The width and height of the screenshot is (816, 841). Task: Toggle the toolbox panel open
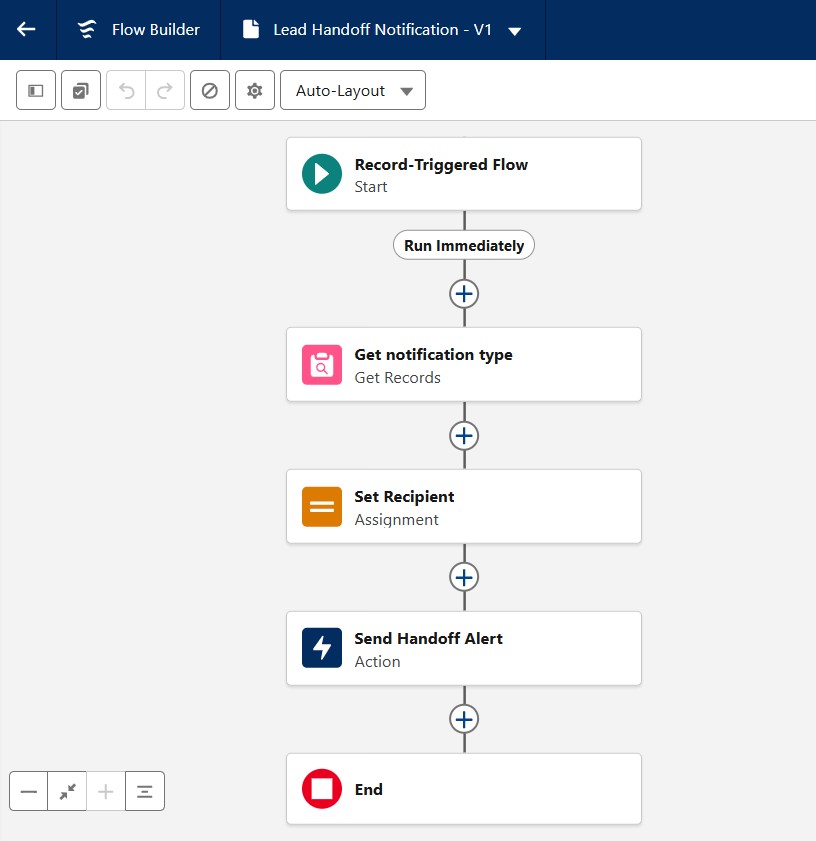pyautogui.click(x=35, y=90)
